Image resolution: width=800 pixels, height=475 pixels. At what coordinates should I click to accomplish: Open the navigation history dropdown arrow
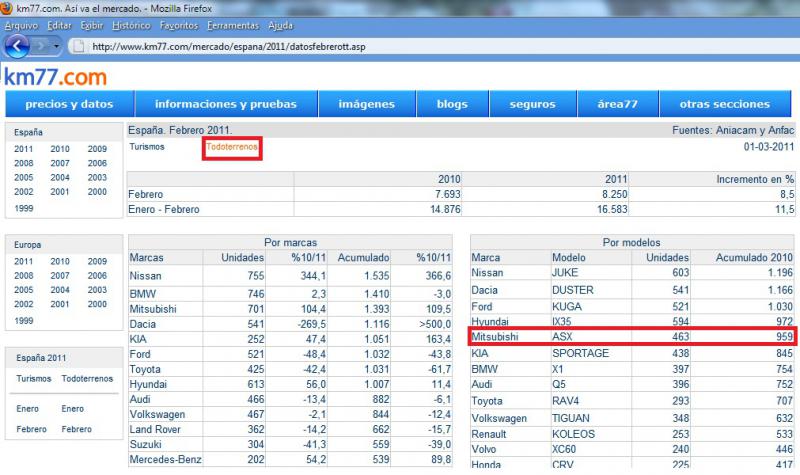[x=56, y=46]
